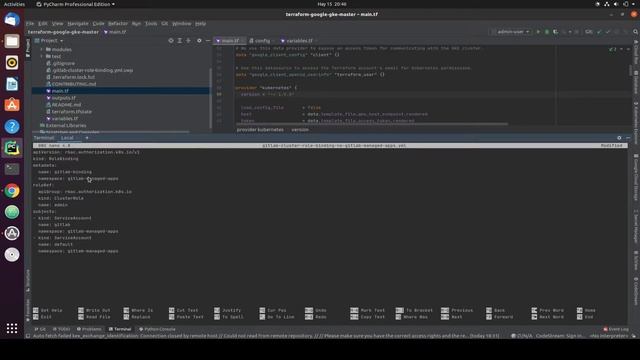Open the Software Updater icon in dock

[12, 233]
